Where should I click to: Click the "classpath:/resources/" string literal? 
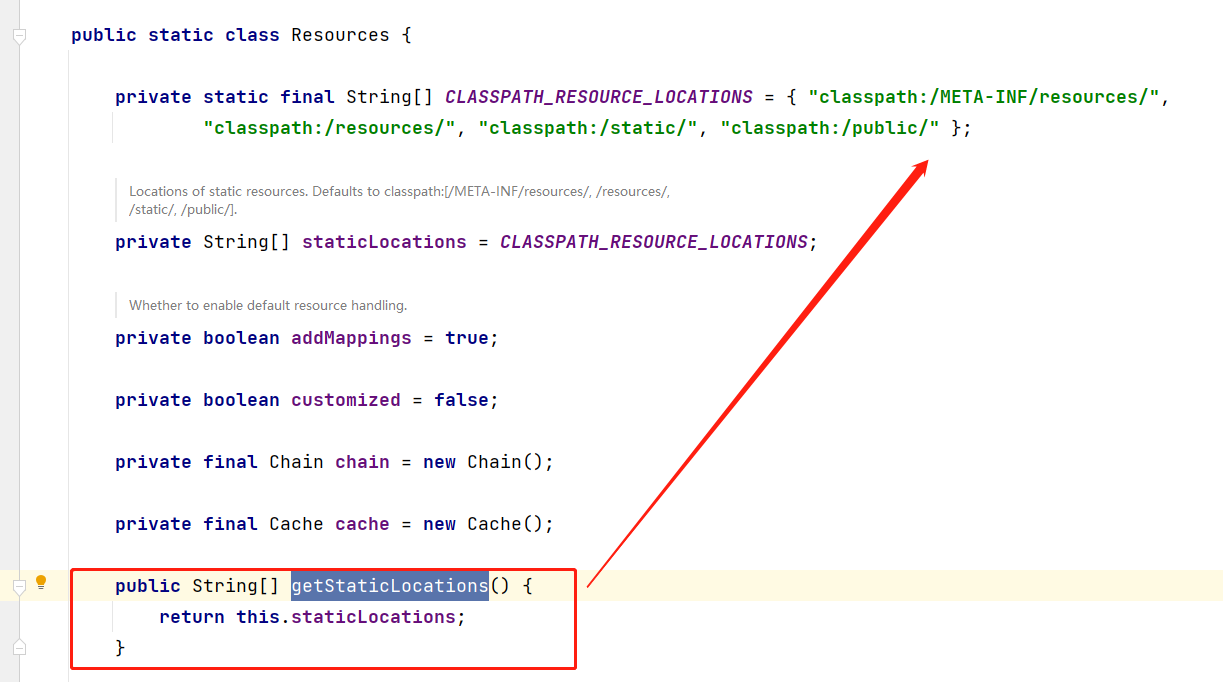click(x=330, y=128)
